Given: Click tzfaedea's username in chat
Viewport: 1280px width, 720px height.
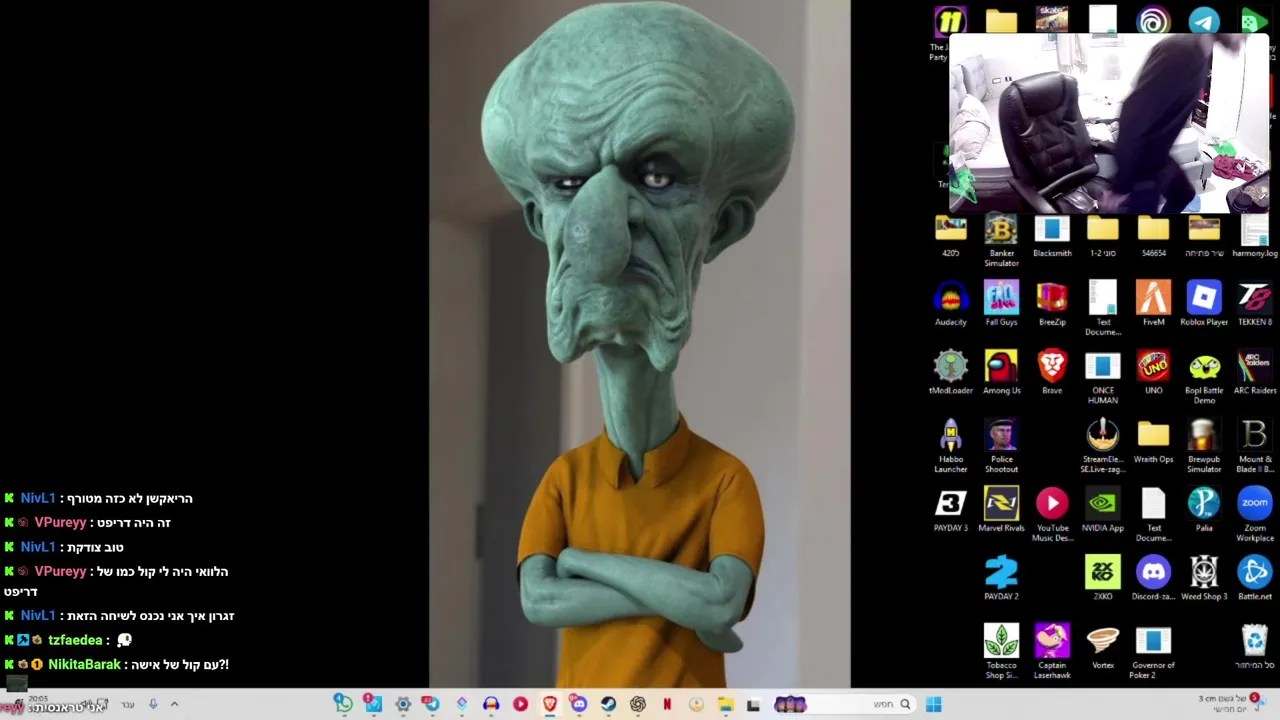Looking at the screenshot, I should [x=75, y=640].
